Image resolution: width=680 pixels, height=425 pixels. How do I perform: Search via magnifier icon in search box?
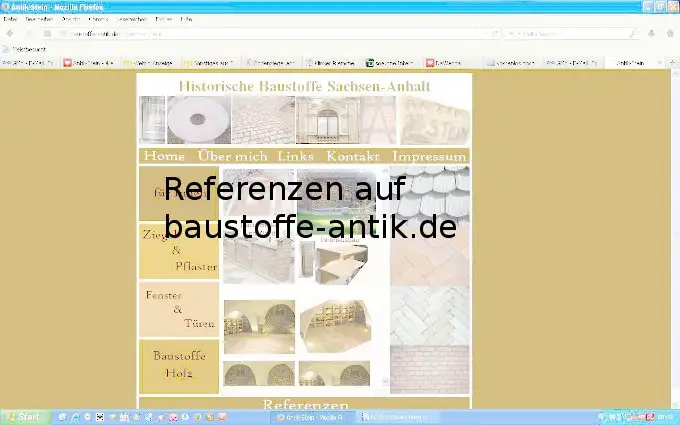pos(632,34)
